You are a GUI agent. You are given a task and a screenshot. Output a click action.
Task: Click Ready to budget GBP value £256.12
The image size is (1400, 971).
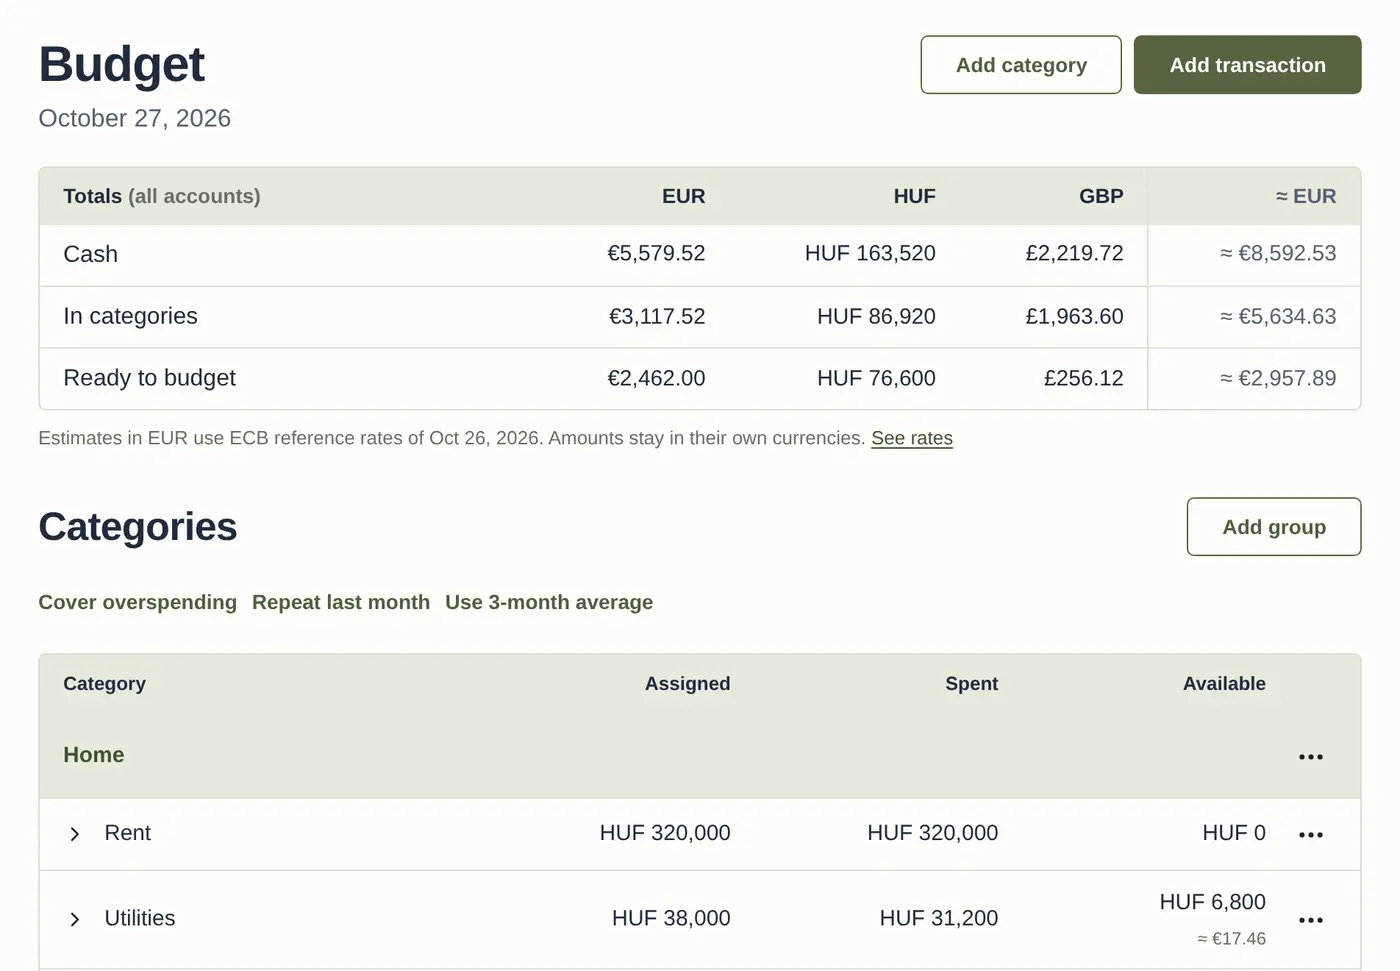(x=1084, y=379)
